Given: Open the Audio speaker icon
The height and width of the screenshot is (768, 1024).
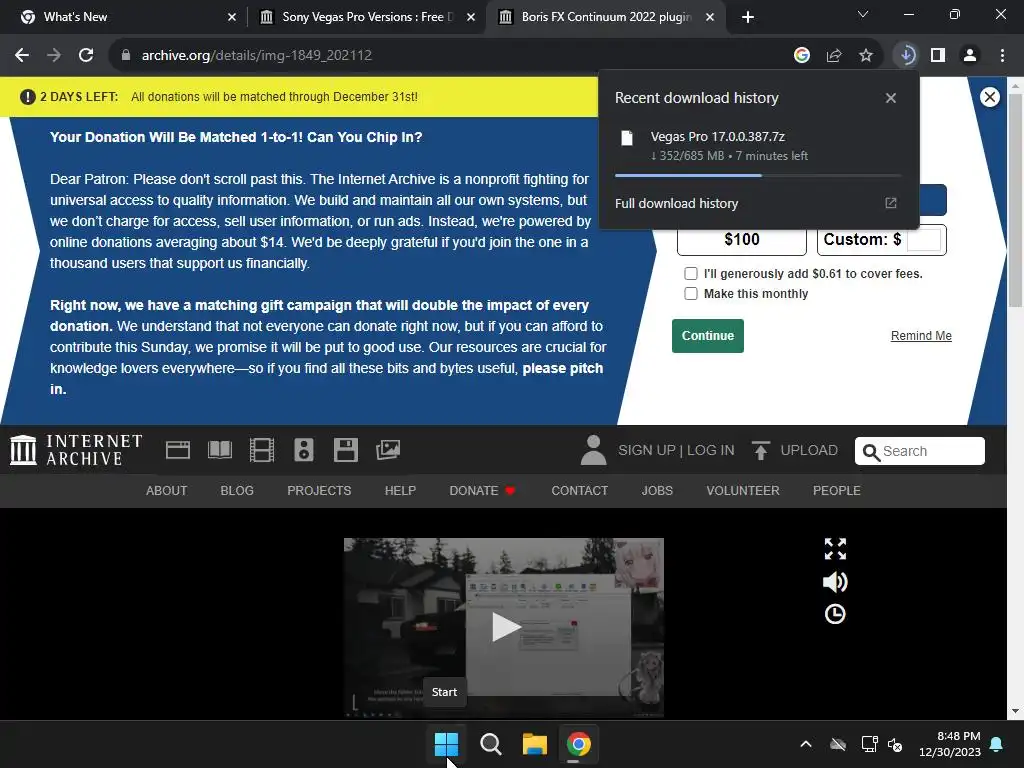Looking at the screenshot, I should click(x=304, y=450).
